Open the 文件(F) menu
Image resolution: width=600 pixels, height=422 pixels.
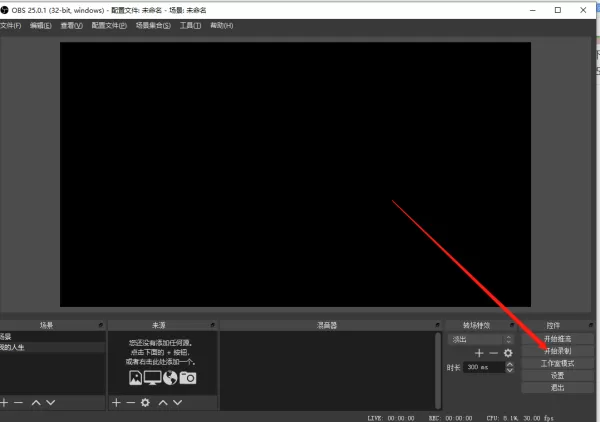coord(11,26)
